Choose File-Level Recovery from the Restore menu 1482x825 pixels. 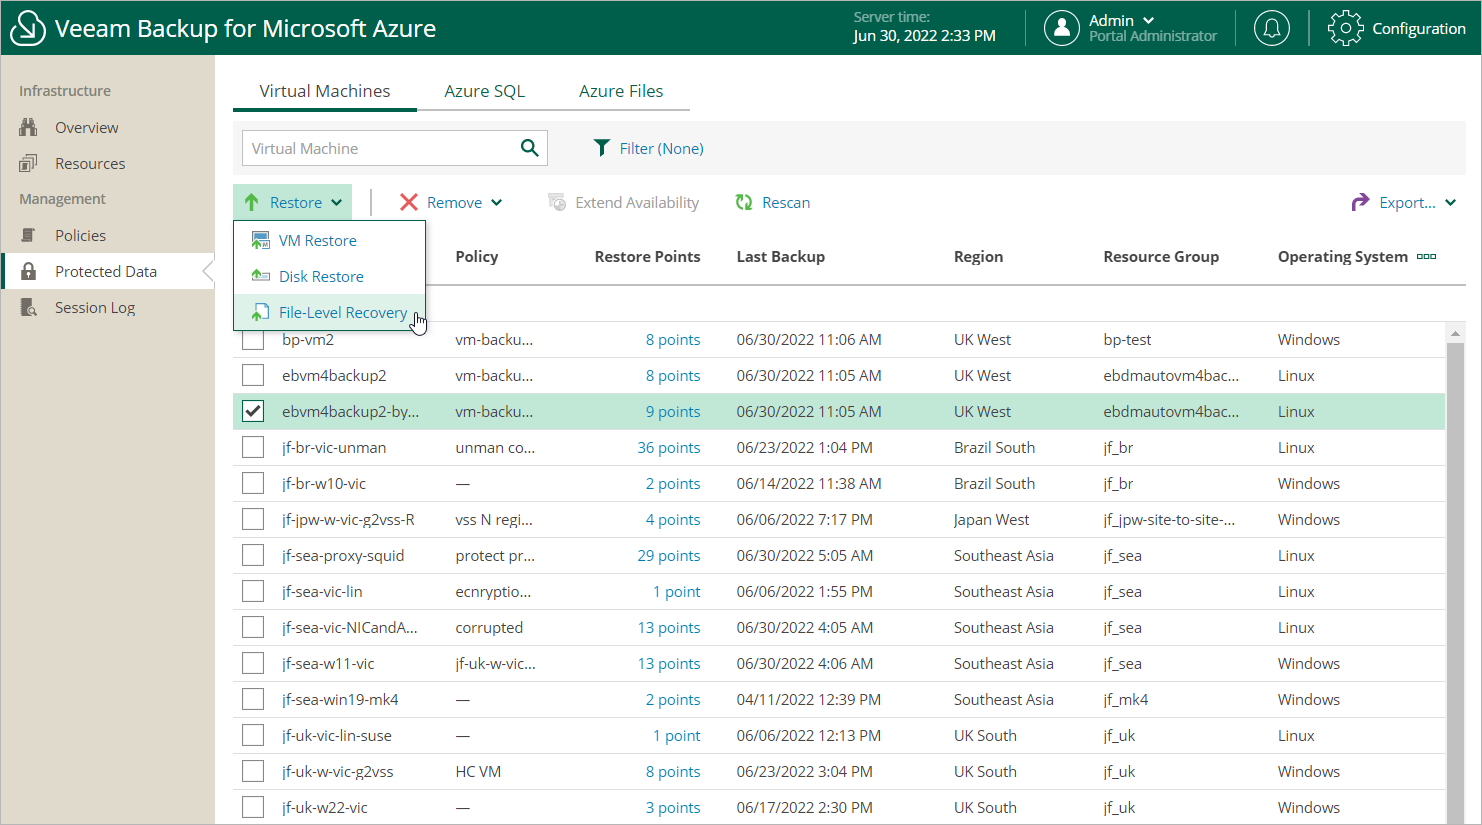click(342, 313)
